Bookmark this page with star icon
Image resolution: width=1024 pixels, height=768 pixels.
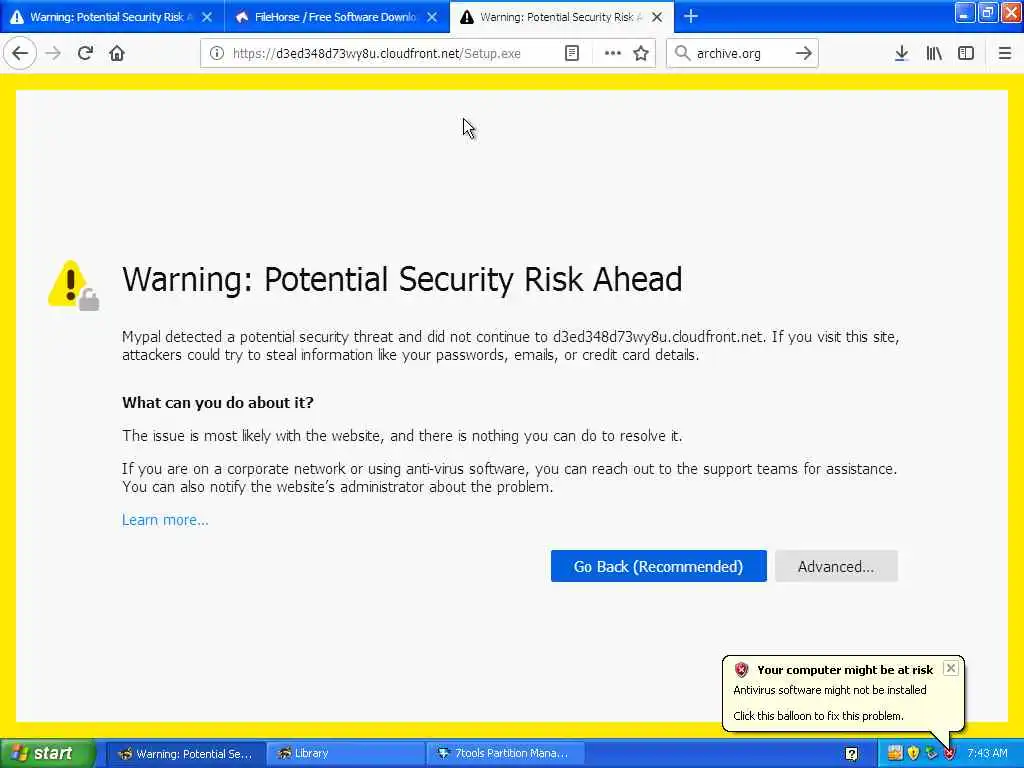pos(641,53)
